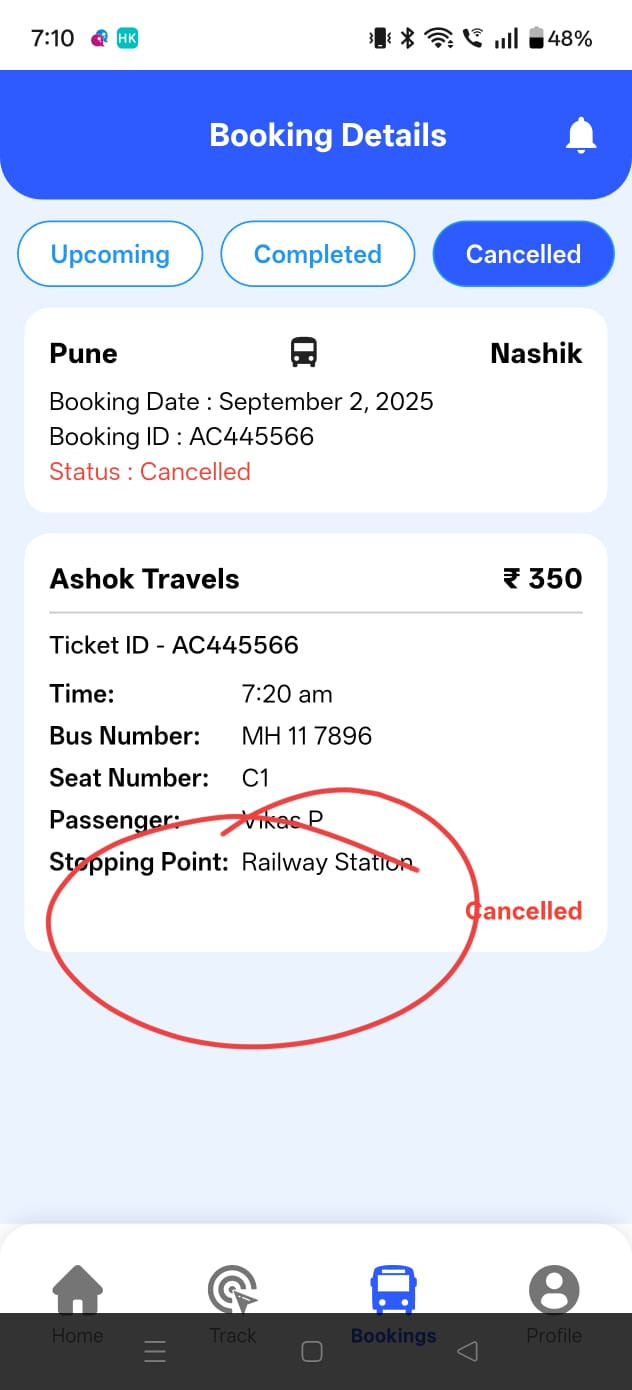Tap the ₹ 350 fare amount
The height and width of the screenshot is (1390, 632).
click(x=542, y=579)
